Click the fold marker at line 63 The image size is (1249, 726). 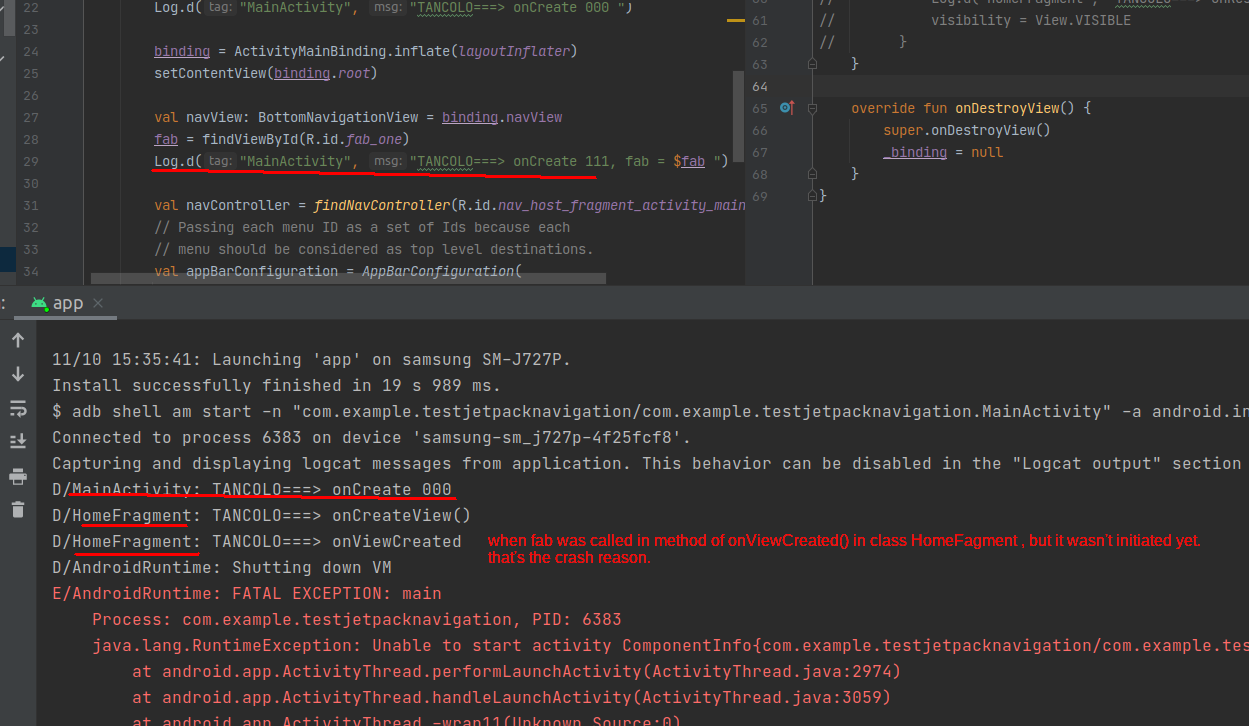(813, 63)
